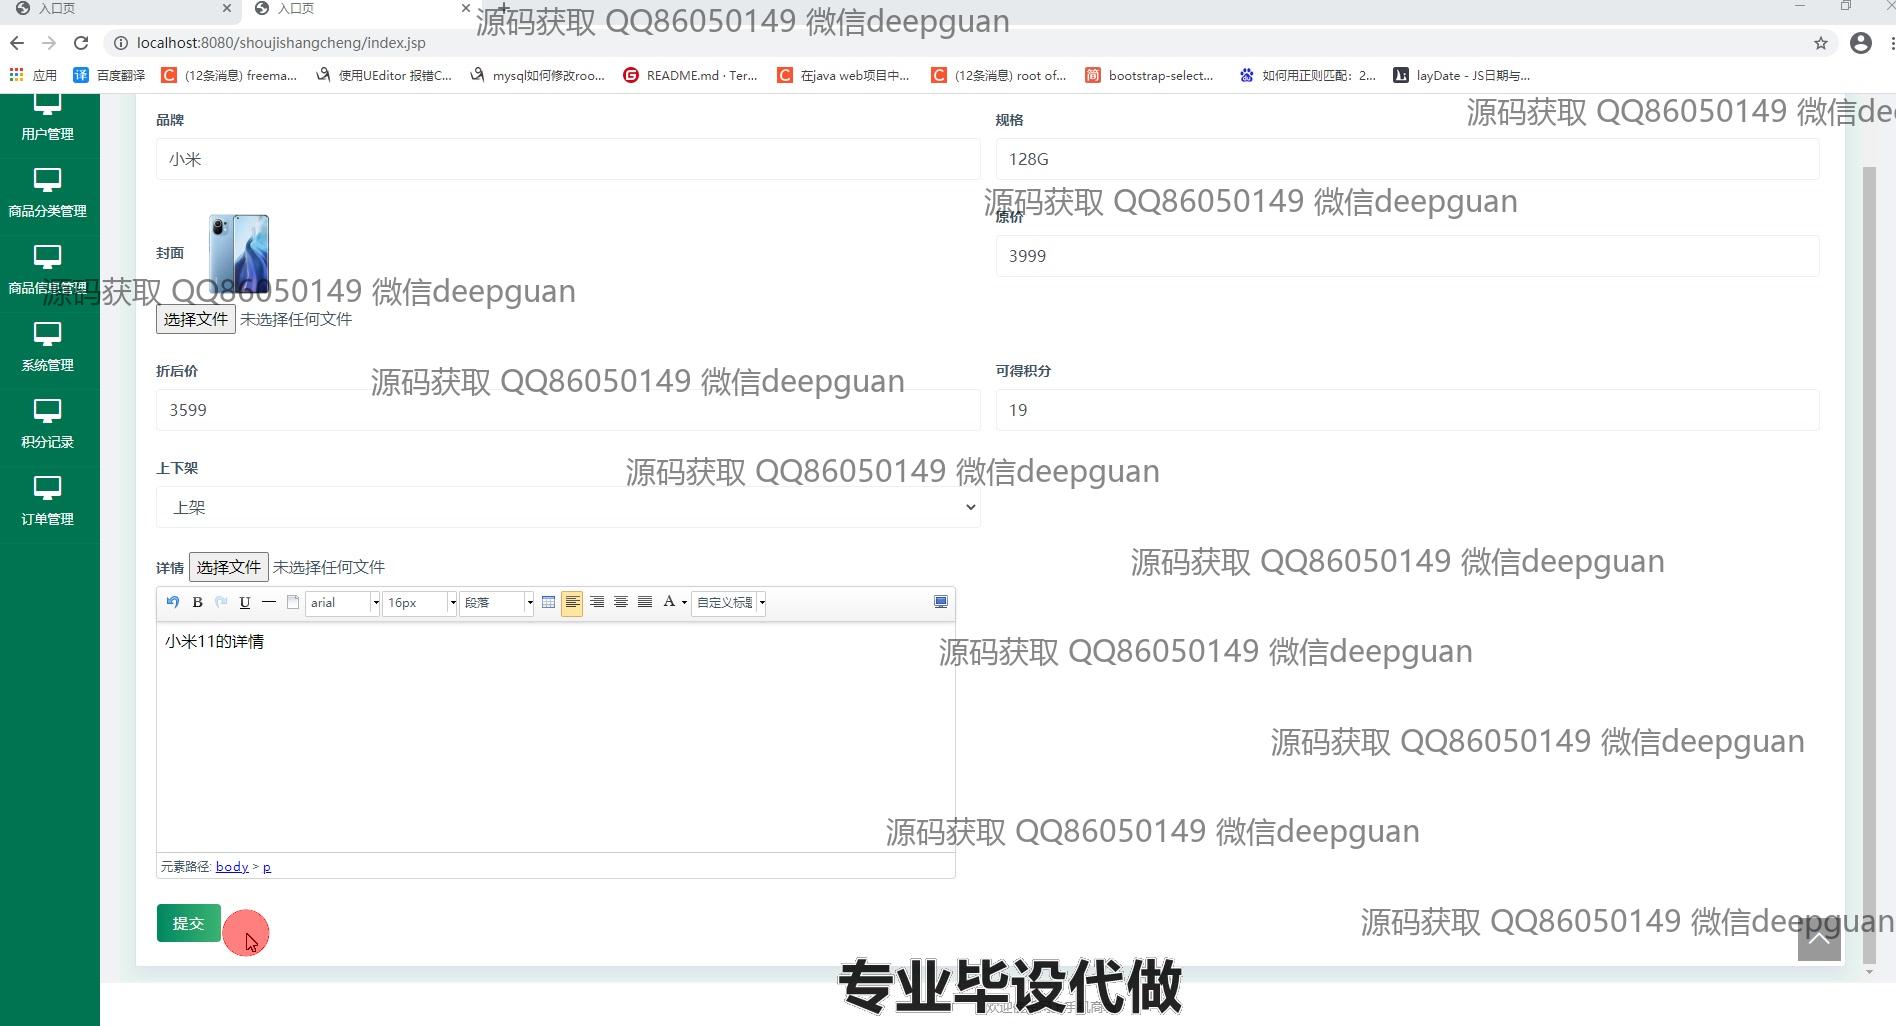The image size is (1896, 1026).
Task: Open 用户管理 in the sidebar
Action: 48,118
